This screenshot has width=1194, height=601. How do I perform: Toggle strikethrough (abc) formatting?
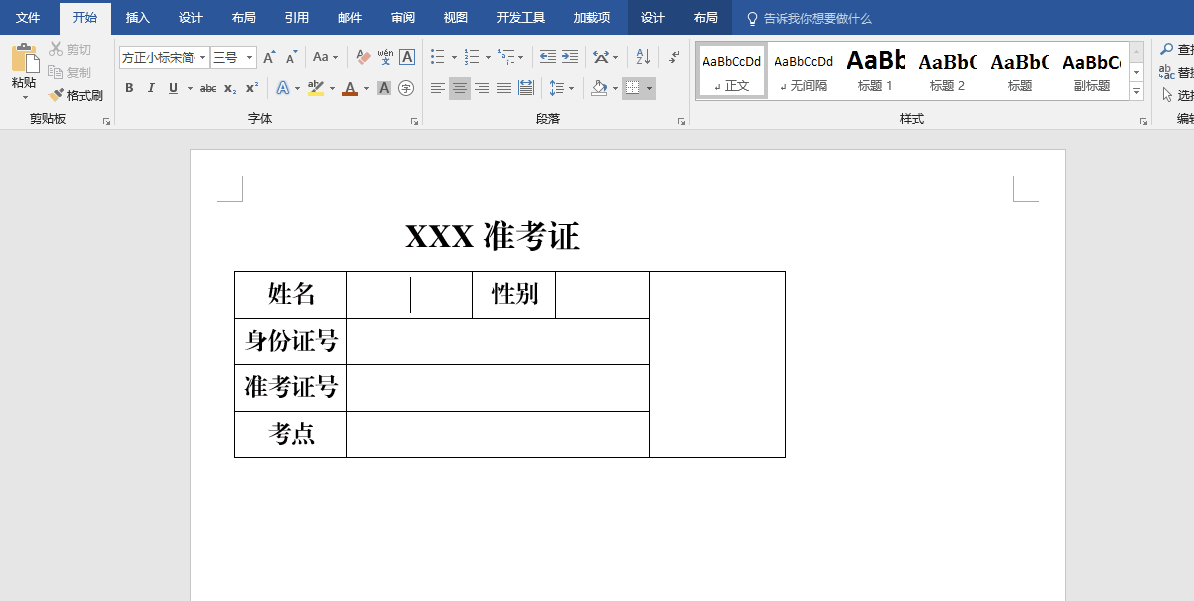(208, 88)
